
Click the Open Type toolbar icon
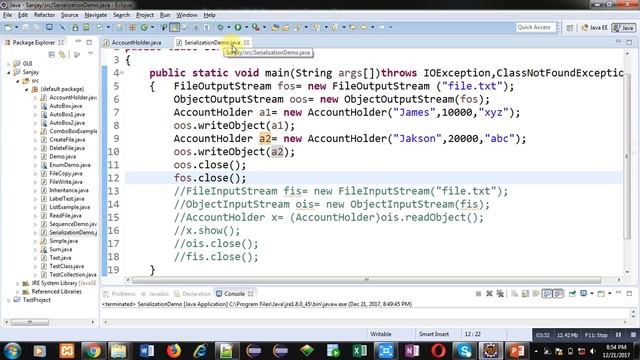pyautogui.click(x=275, y=27)
